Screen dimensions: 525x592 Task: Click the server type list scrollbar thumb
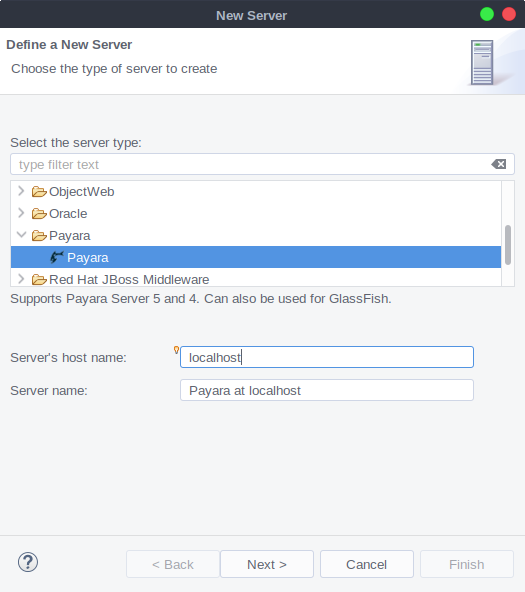click(x=508, y=245)
